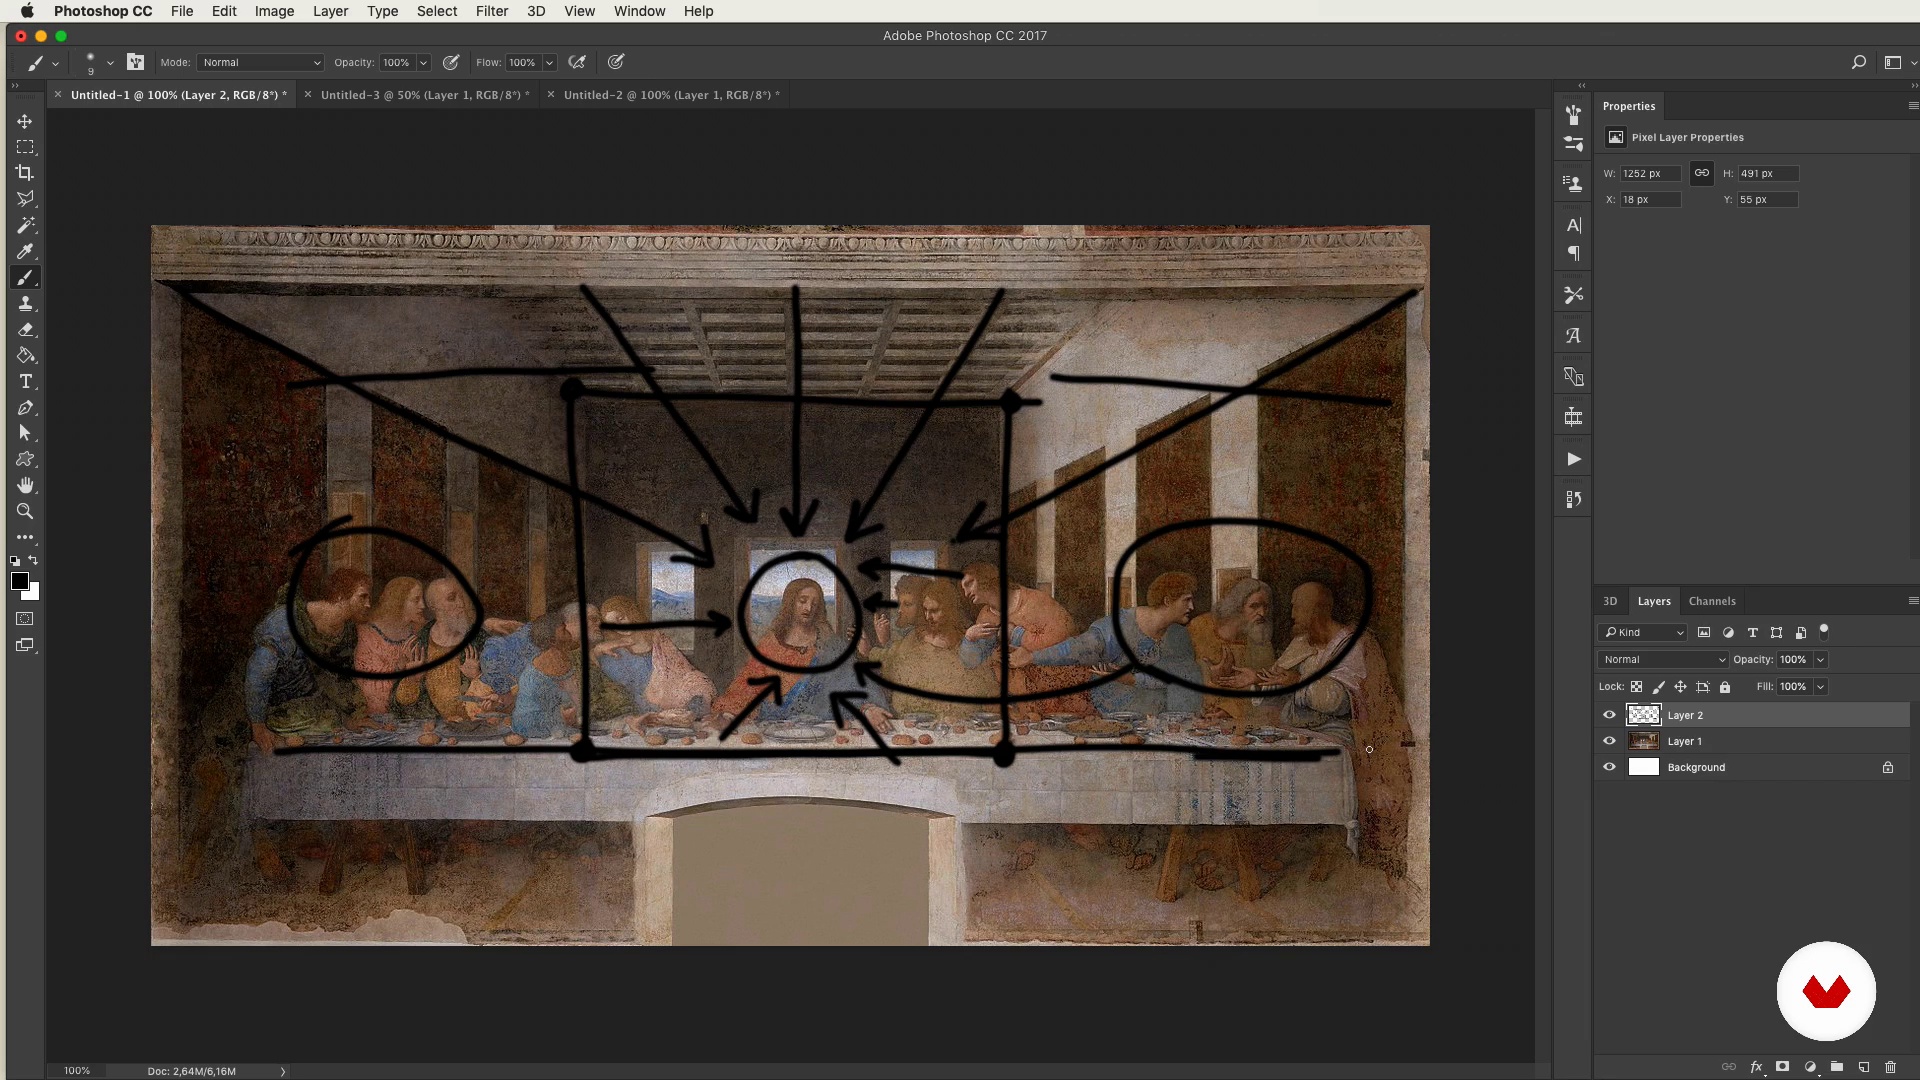Select the Magic Wand tool

pyautogui.click(x=25, y=225)
